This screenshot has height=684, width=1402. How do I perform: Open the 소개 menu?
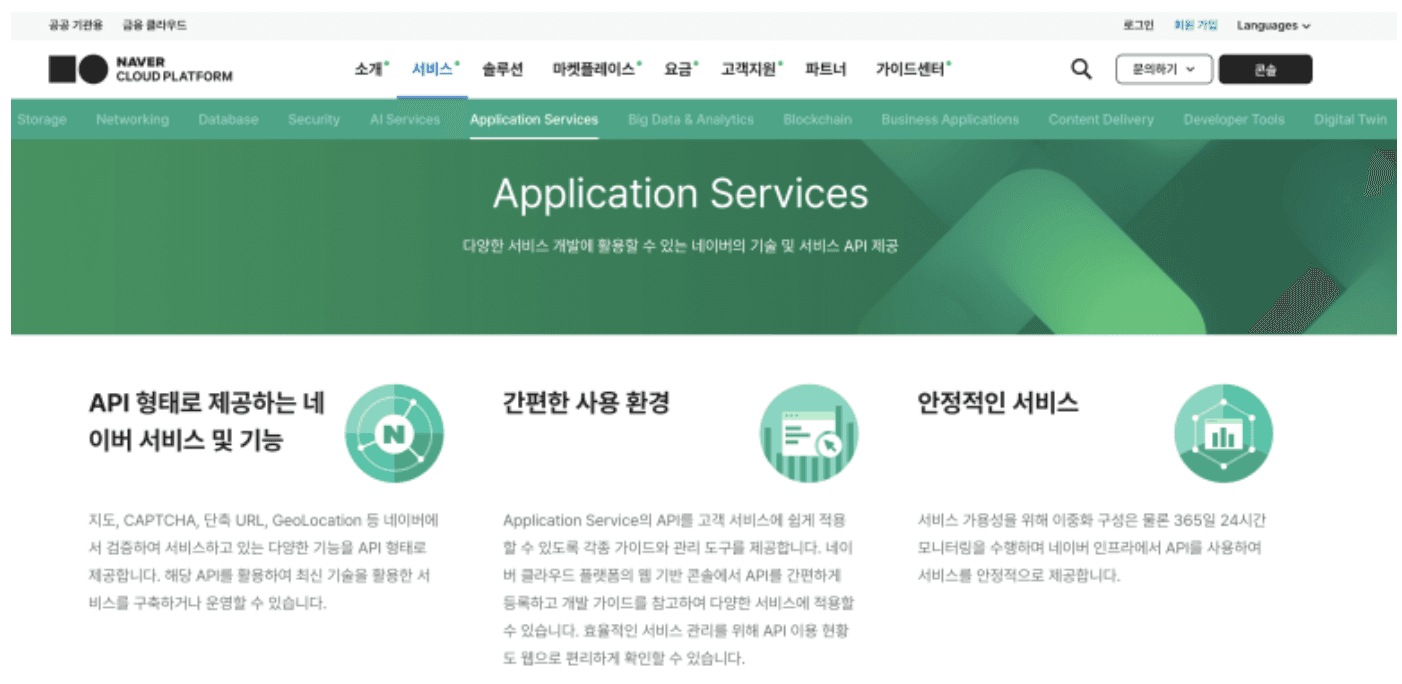click(x=371, y=69)
